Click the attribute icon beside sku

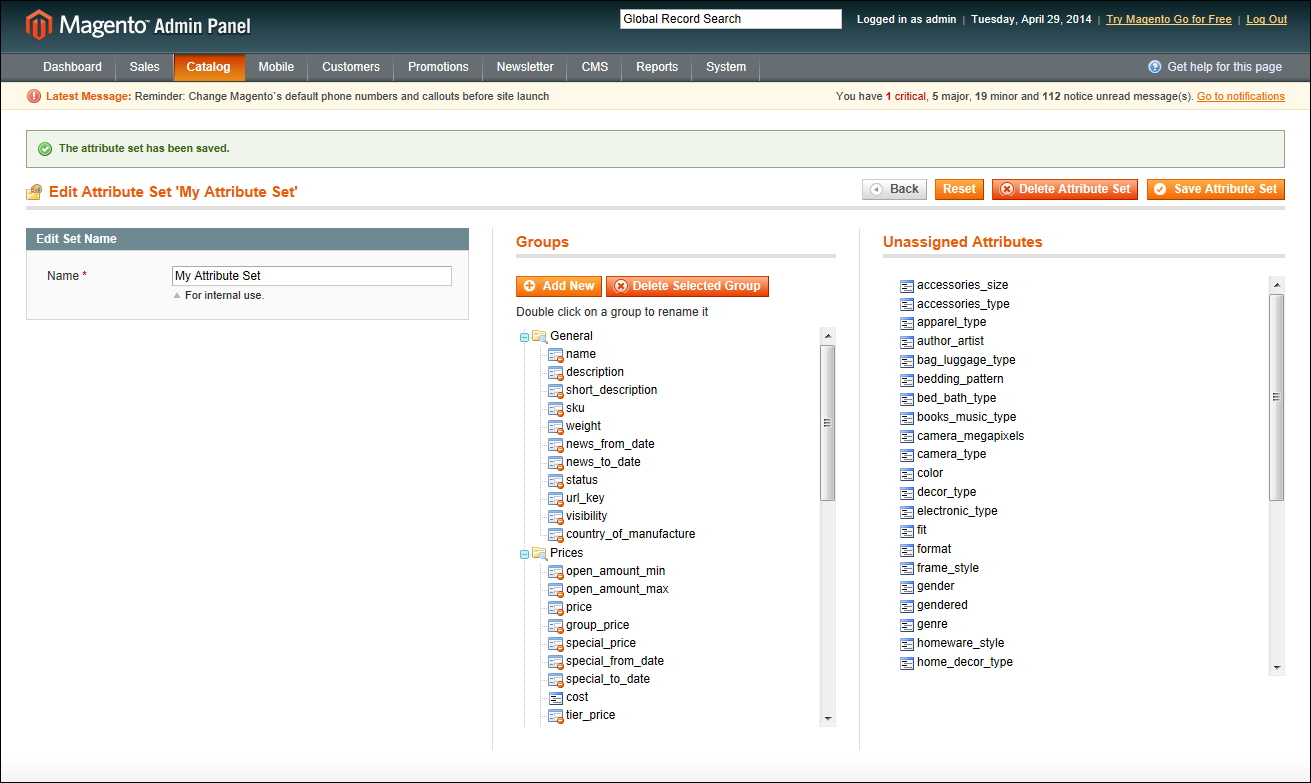[556, 409]
